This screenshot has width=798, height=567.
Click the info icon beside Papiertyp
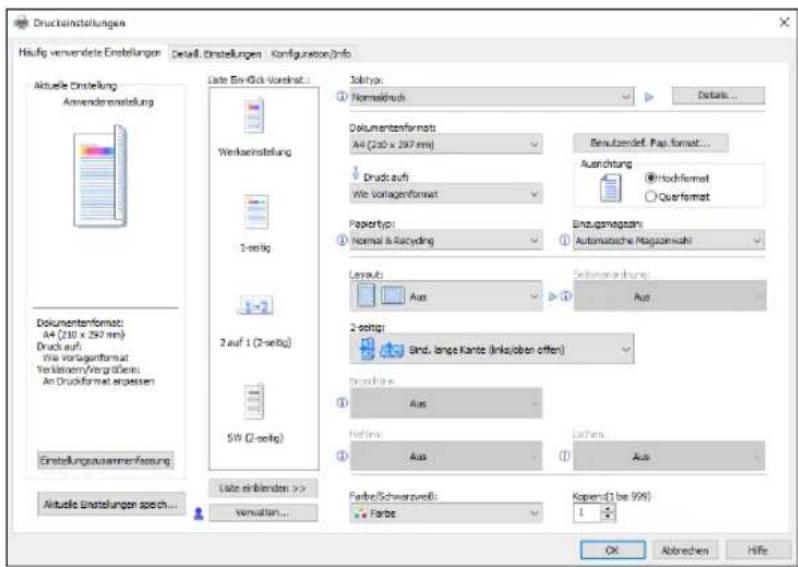click(x=342, y=240)
